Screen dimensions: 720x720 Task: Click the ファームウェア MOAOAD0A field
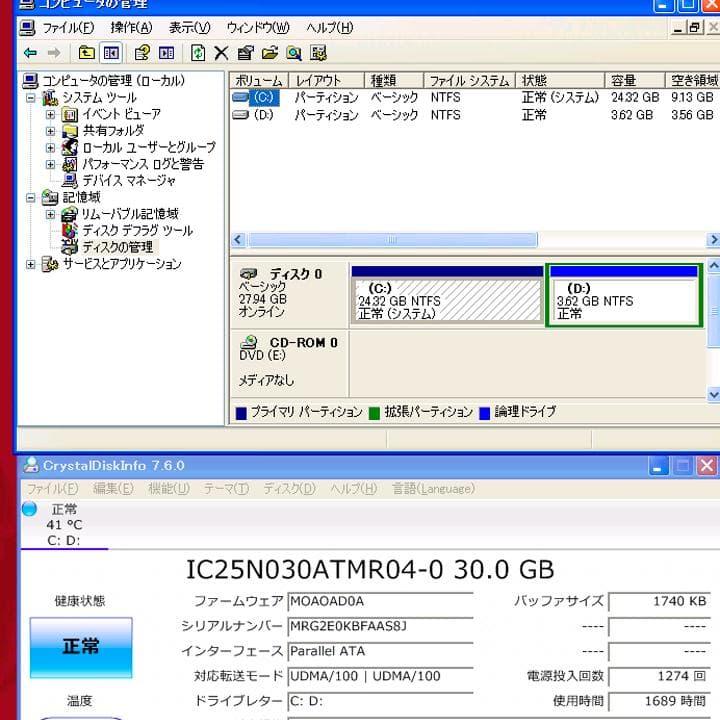[x=380, y=602]
